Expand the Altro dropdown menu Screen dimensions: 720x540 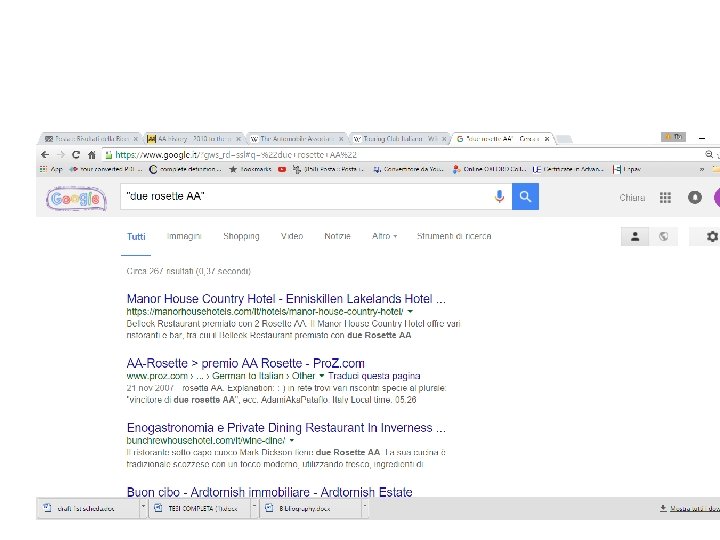click(x=384, y=236)
